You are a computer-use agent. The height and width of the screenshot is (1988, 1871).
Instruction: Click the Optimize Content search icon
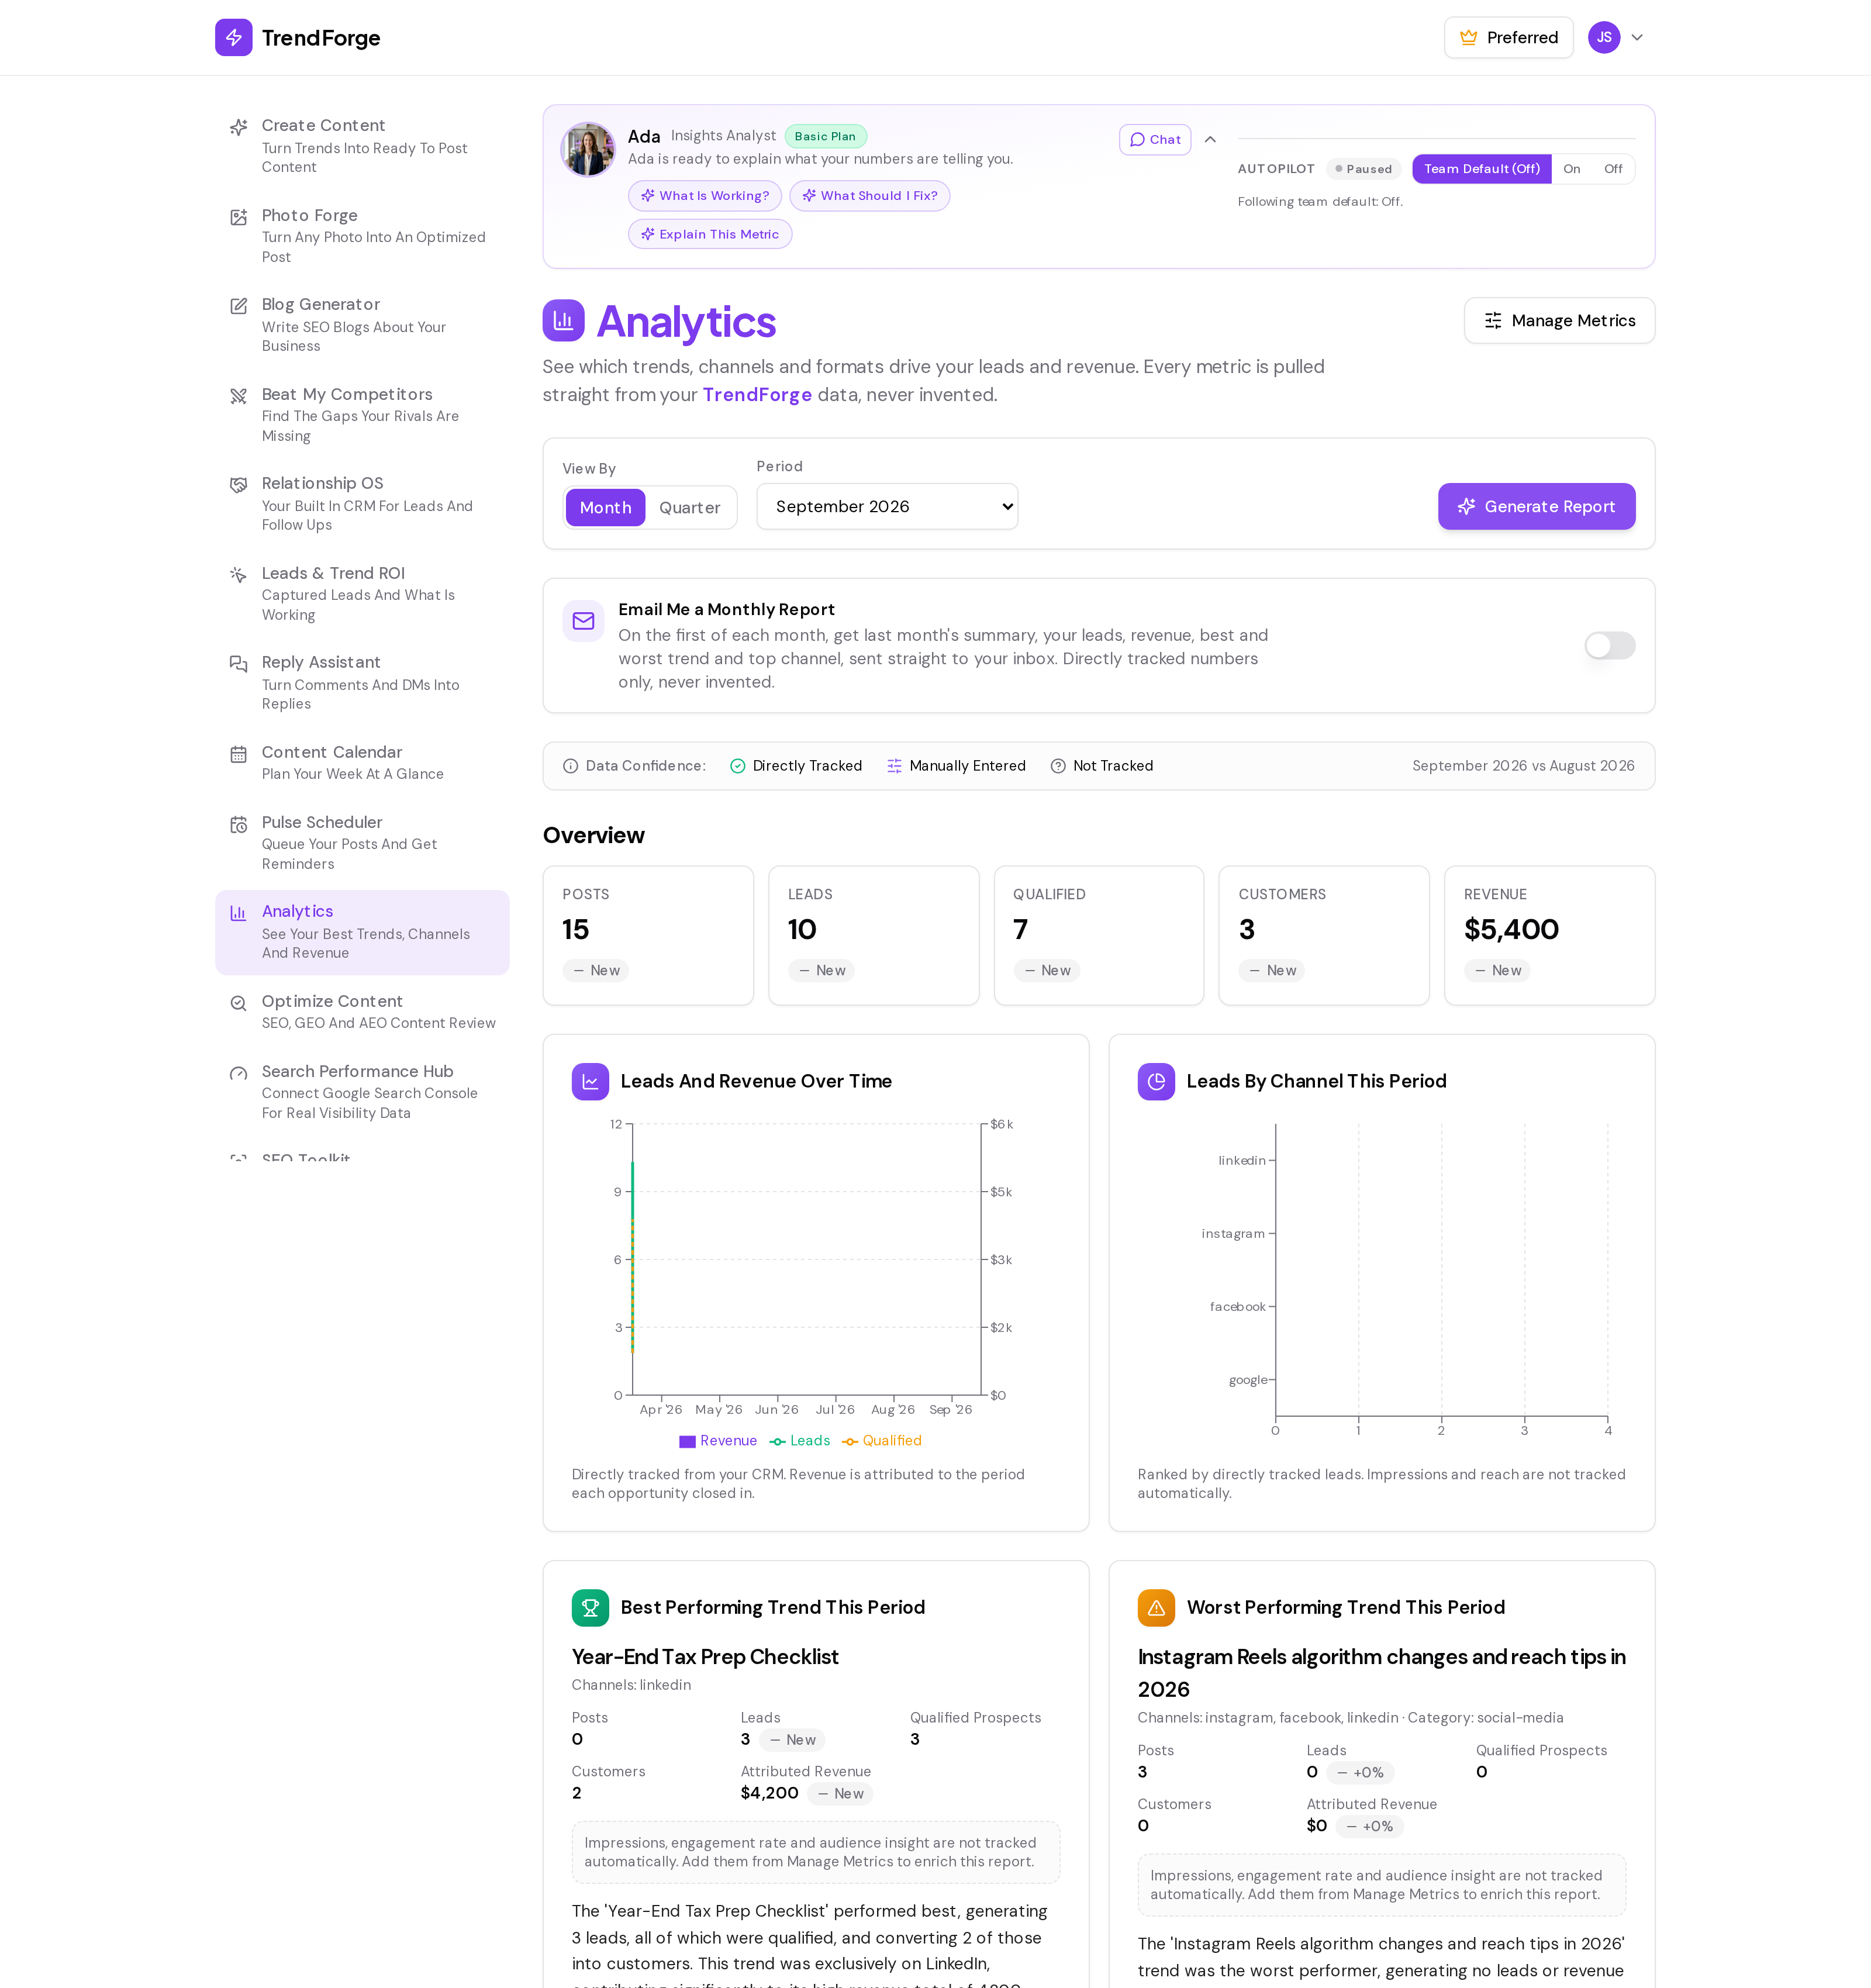[x=238, y=1003]
